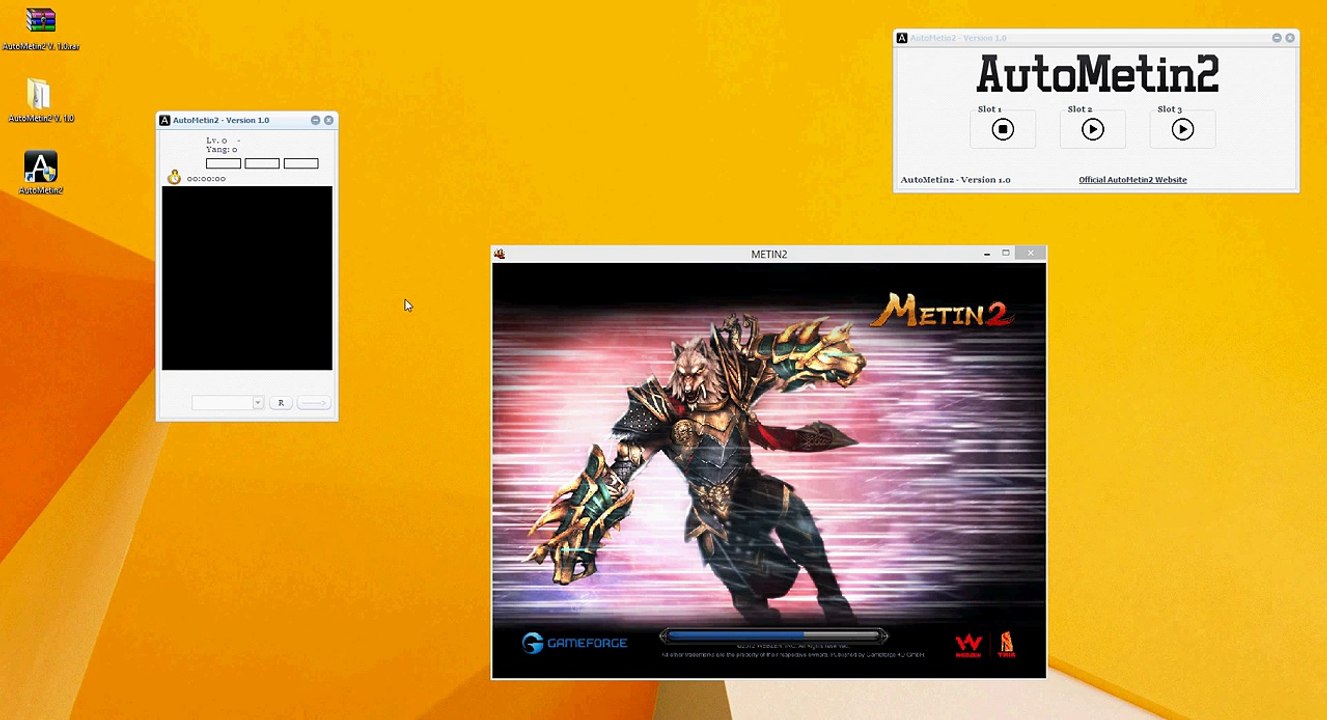The width and height of the screenshot is (1327, 720).
Task: Click the 'Slot 2' label
Action: click(1079, 109)
